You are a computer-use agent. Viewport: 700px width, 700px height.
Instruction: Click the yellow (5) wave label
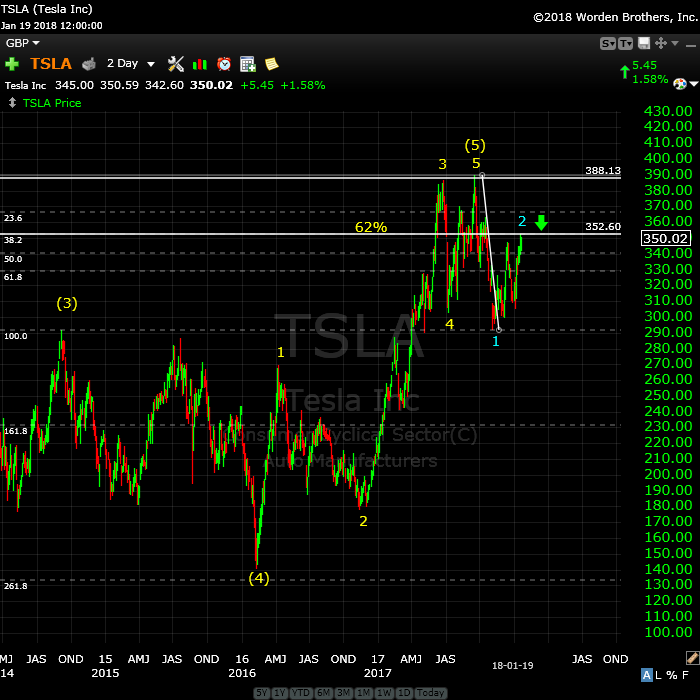click(x=475, y=145)
